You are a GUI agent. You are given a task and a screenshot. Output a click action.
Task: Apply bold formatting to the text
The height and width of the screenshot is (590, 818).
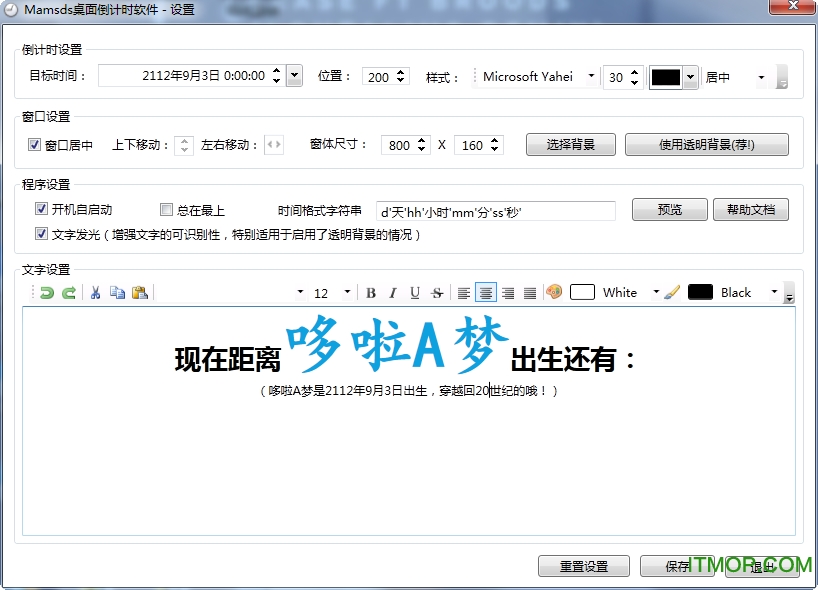pyautogui.click(x=370, y=292)
